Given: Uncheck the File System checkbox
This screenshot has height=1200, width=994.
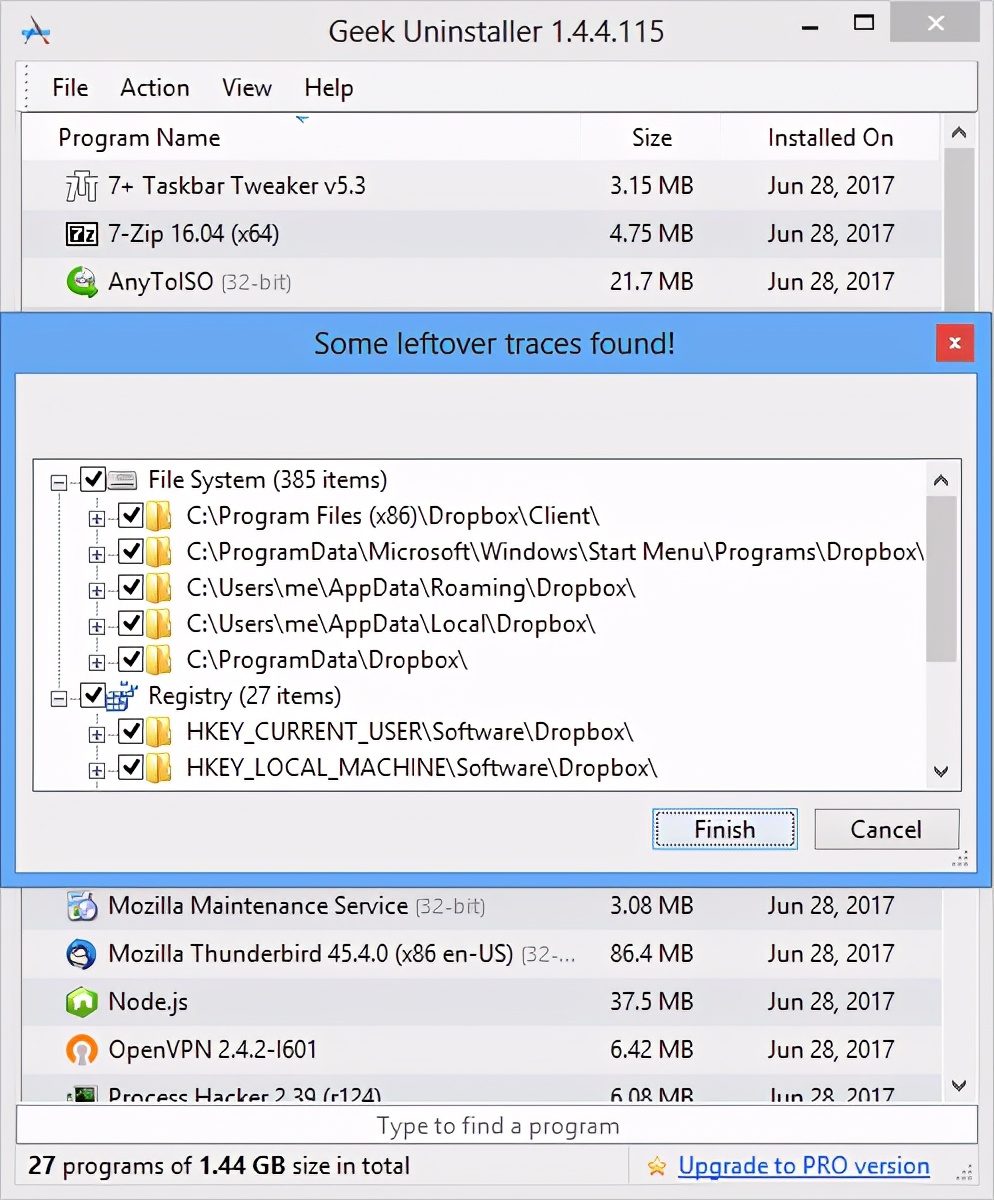Looking at the screenshot, I should pos(93,480).
